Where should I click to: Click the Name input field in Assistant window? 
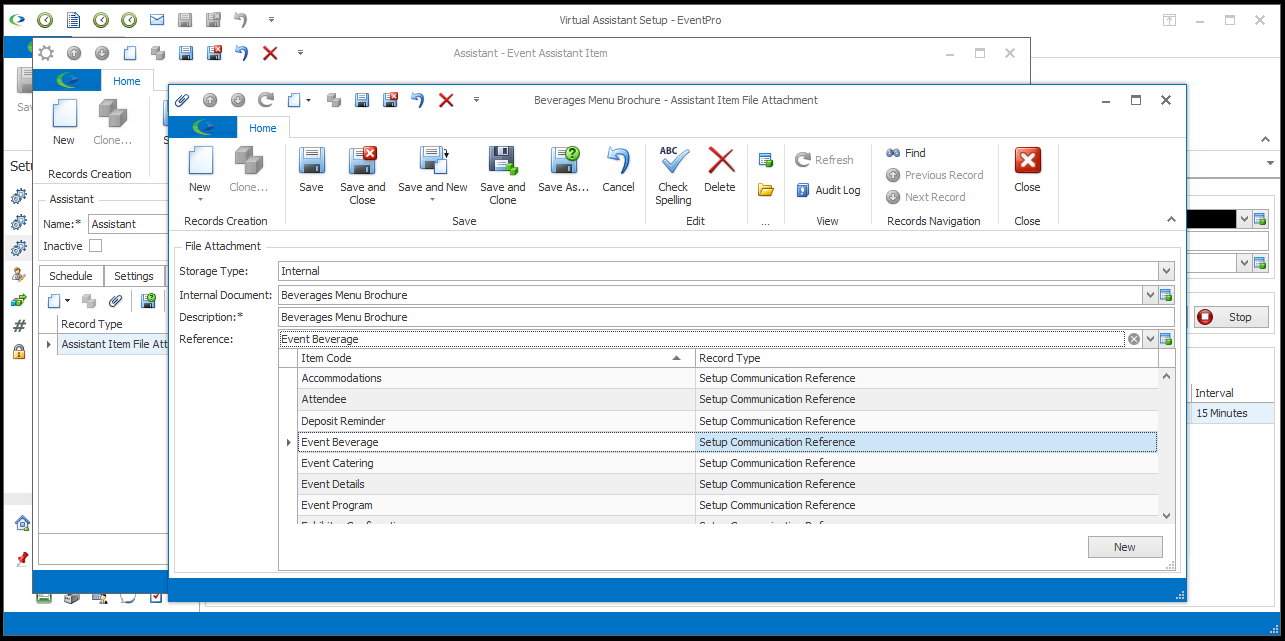[128, 224]
